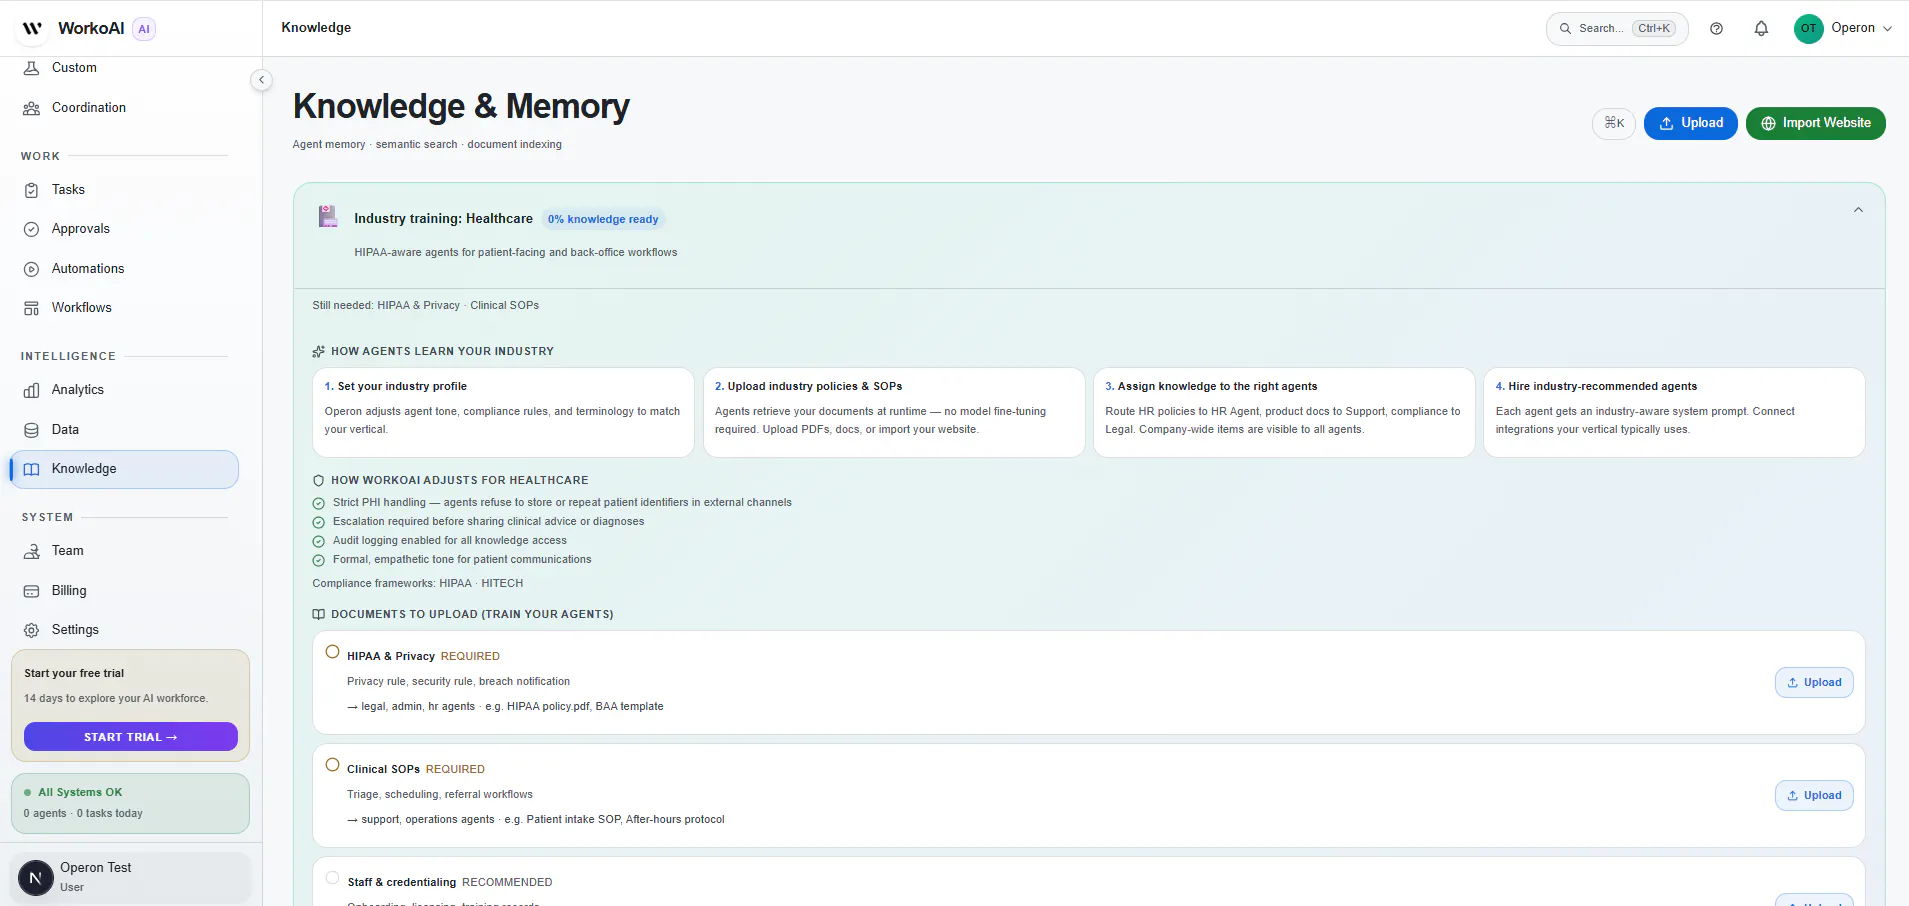1909x906 pixels.
Task: Click the sparkle icon beside How Agents Learn
Action: click(x=318, y=352)
